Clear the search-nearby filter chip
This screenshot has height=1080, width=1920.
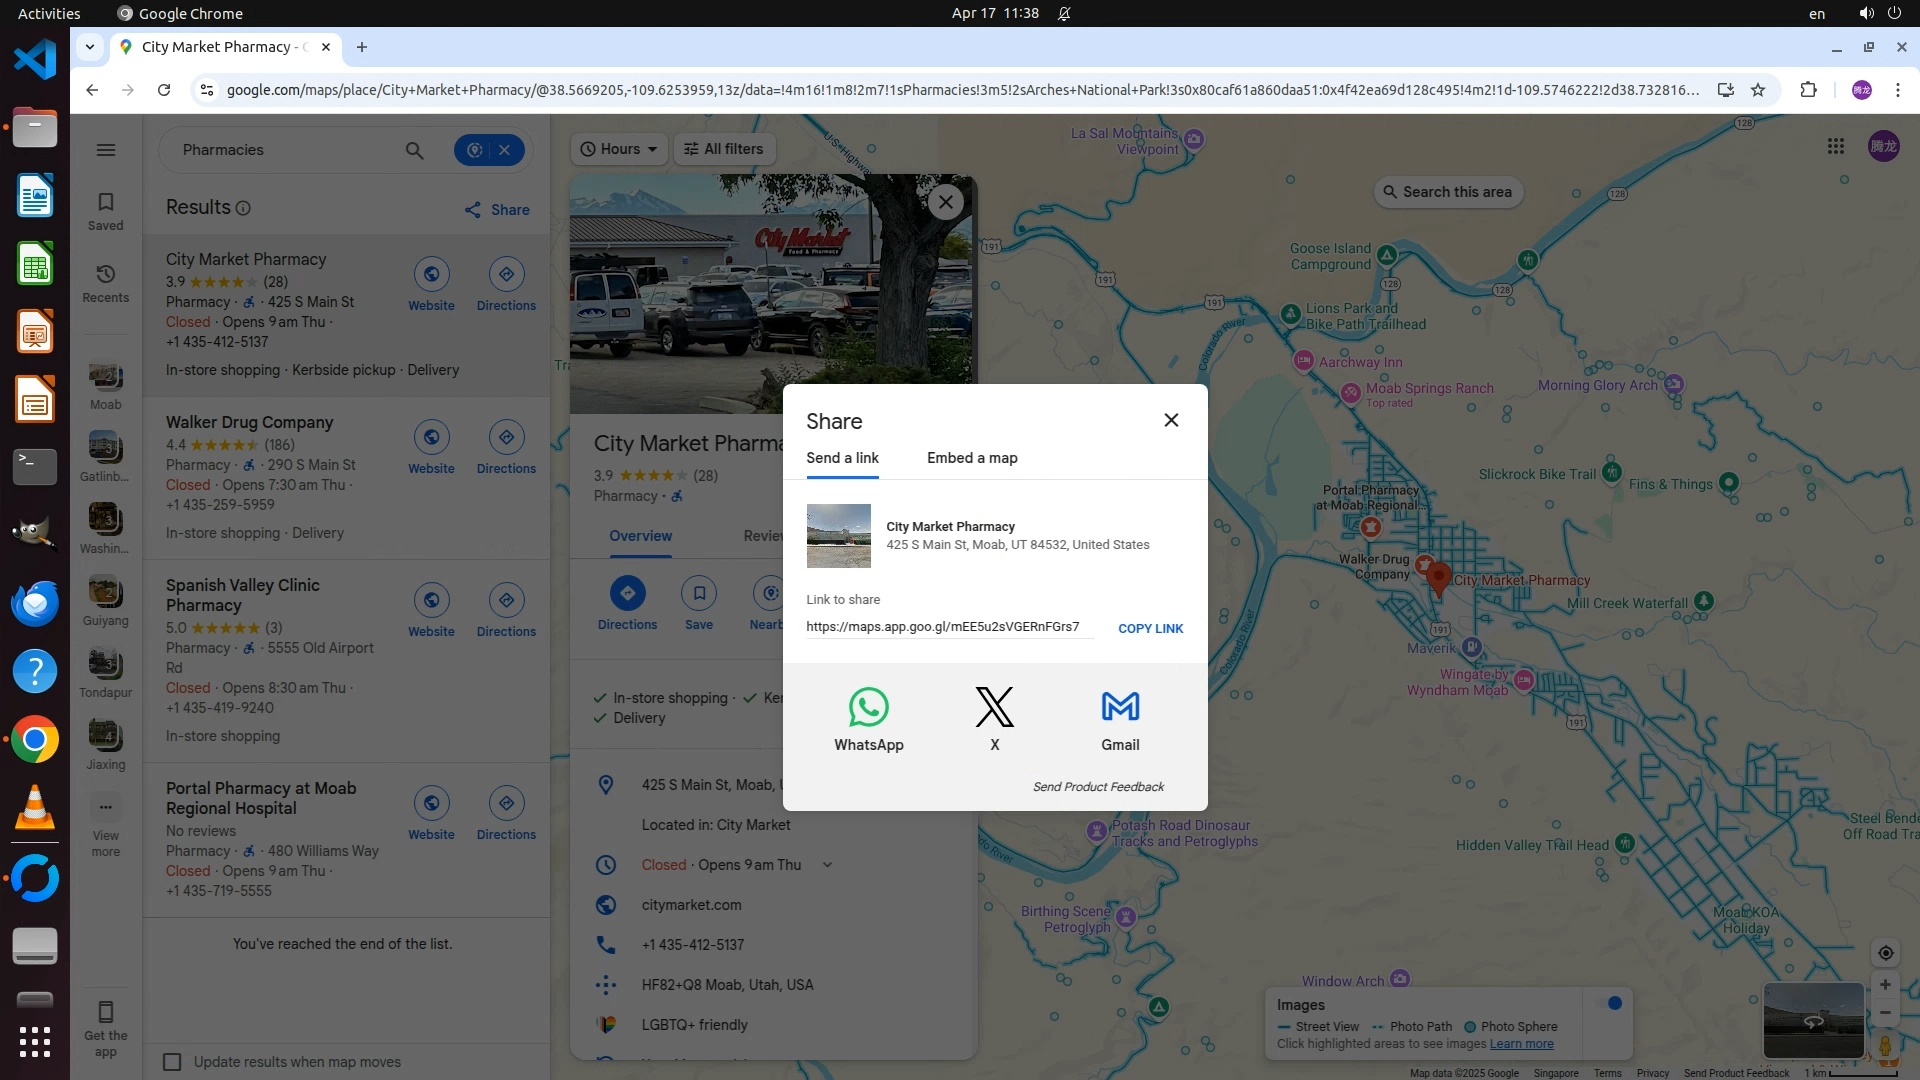[x=505, y=150]
